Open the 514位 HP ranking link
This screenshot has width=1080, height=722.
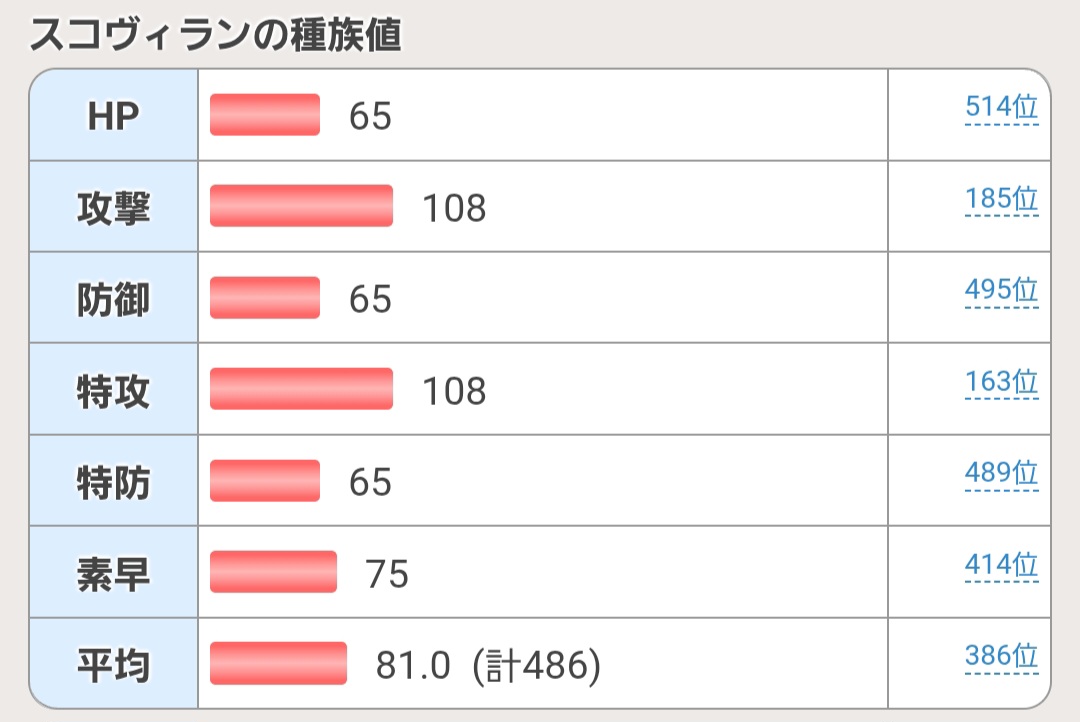coord(1001,107)
